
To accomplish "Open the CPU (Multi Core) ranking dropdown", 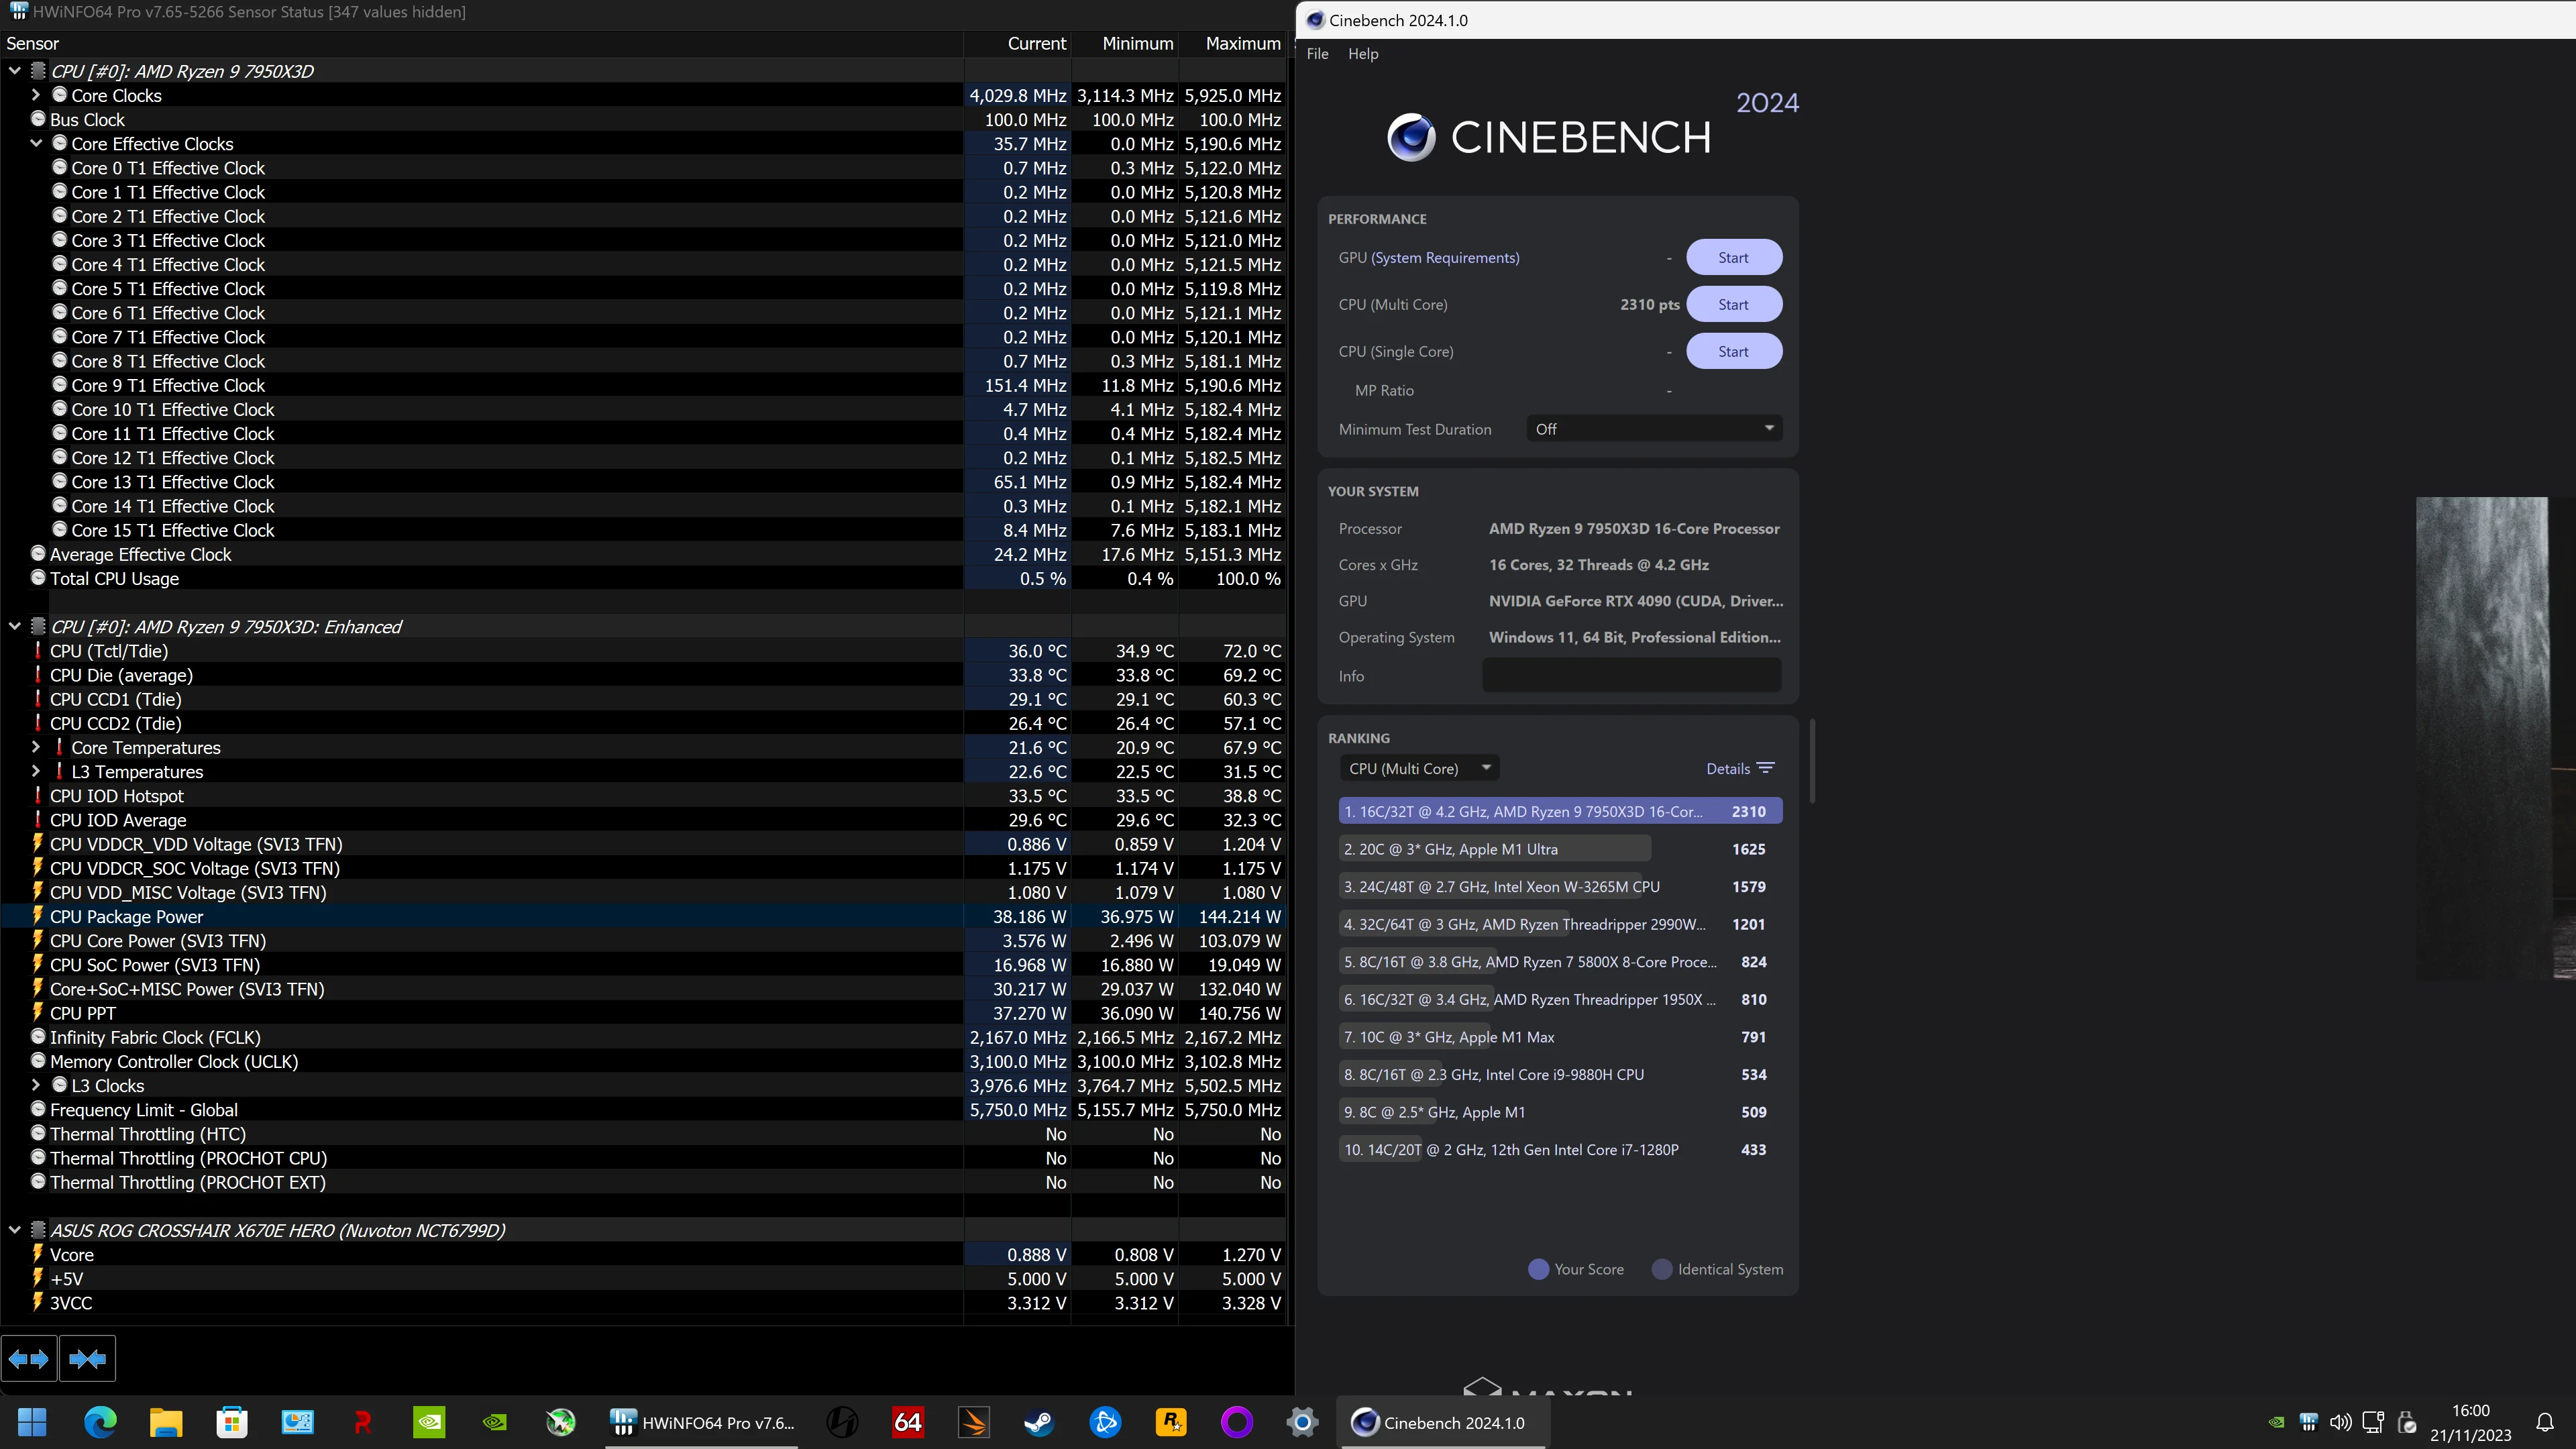I will tap(1419, 768).
